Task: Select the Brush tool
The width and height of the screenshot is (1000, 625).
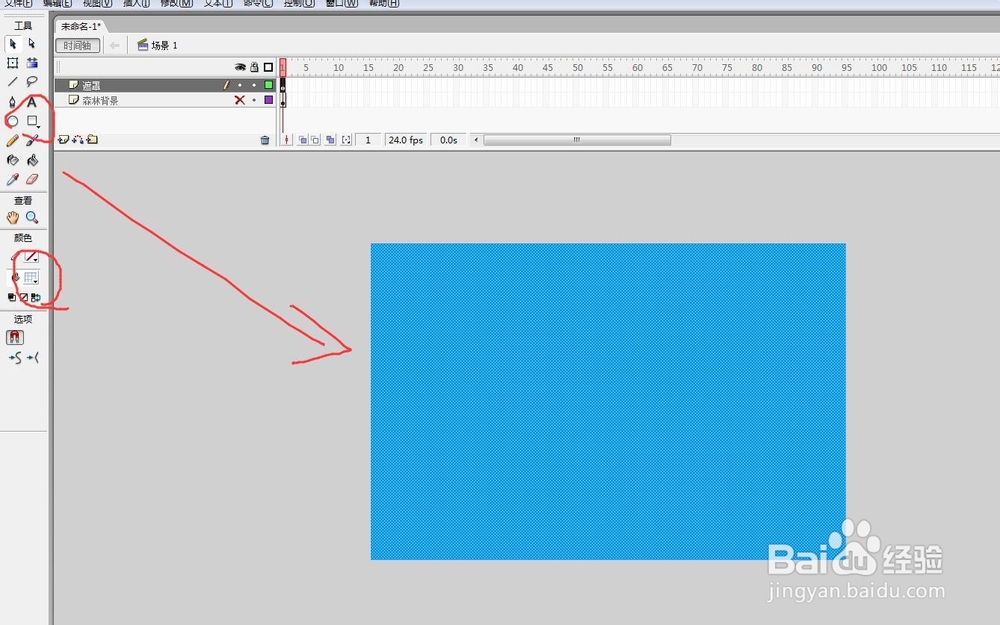Action: [32, 140]
